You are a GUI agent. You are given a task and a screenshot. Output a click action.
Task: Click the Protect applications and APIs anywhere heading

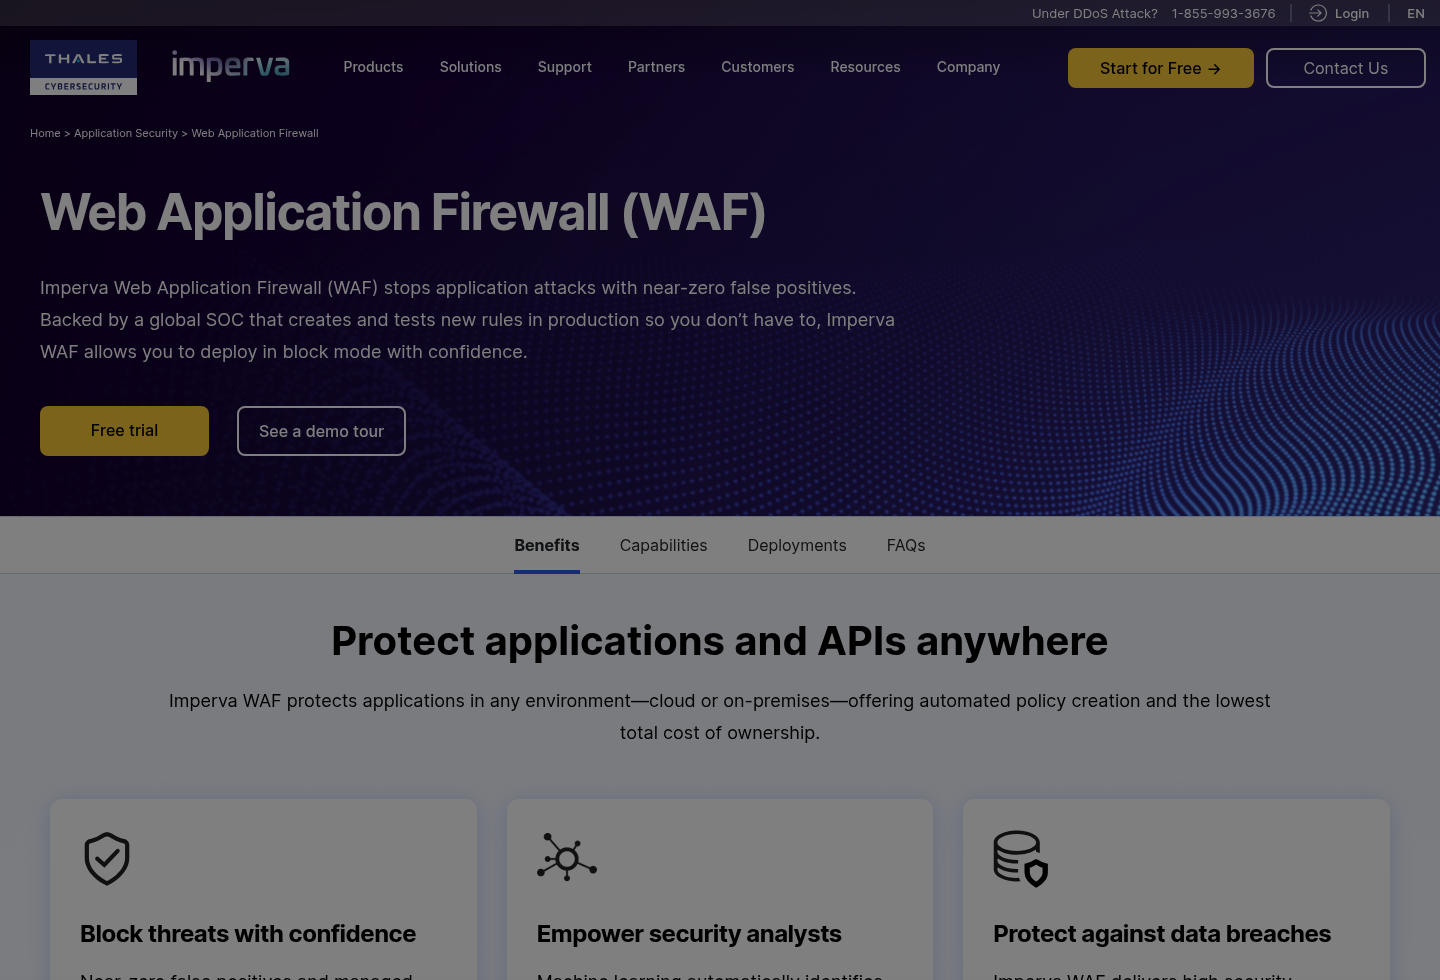coord(720,641)
